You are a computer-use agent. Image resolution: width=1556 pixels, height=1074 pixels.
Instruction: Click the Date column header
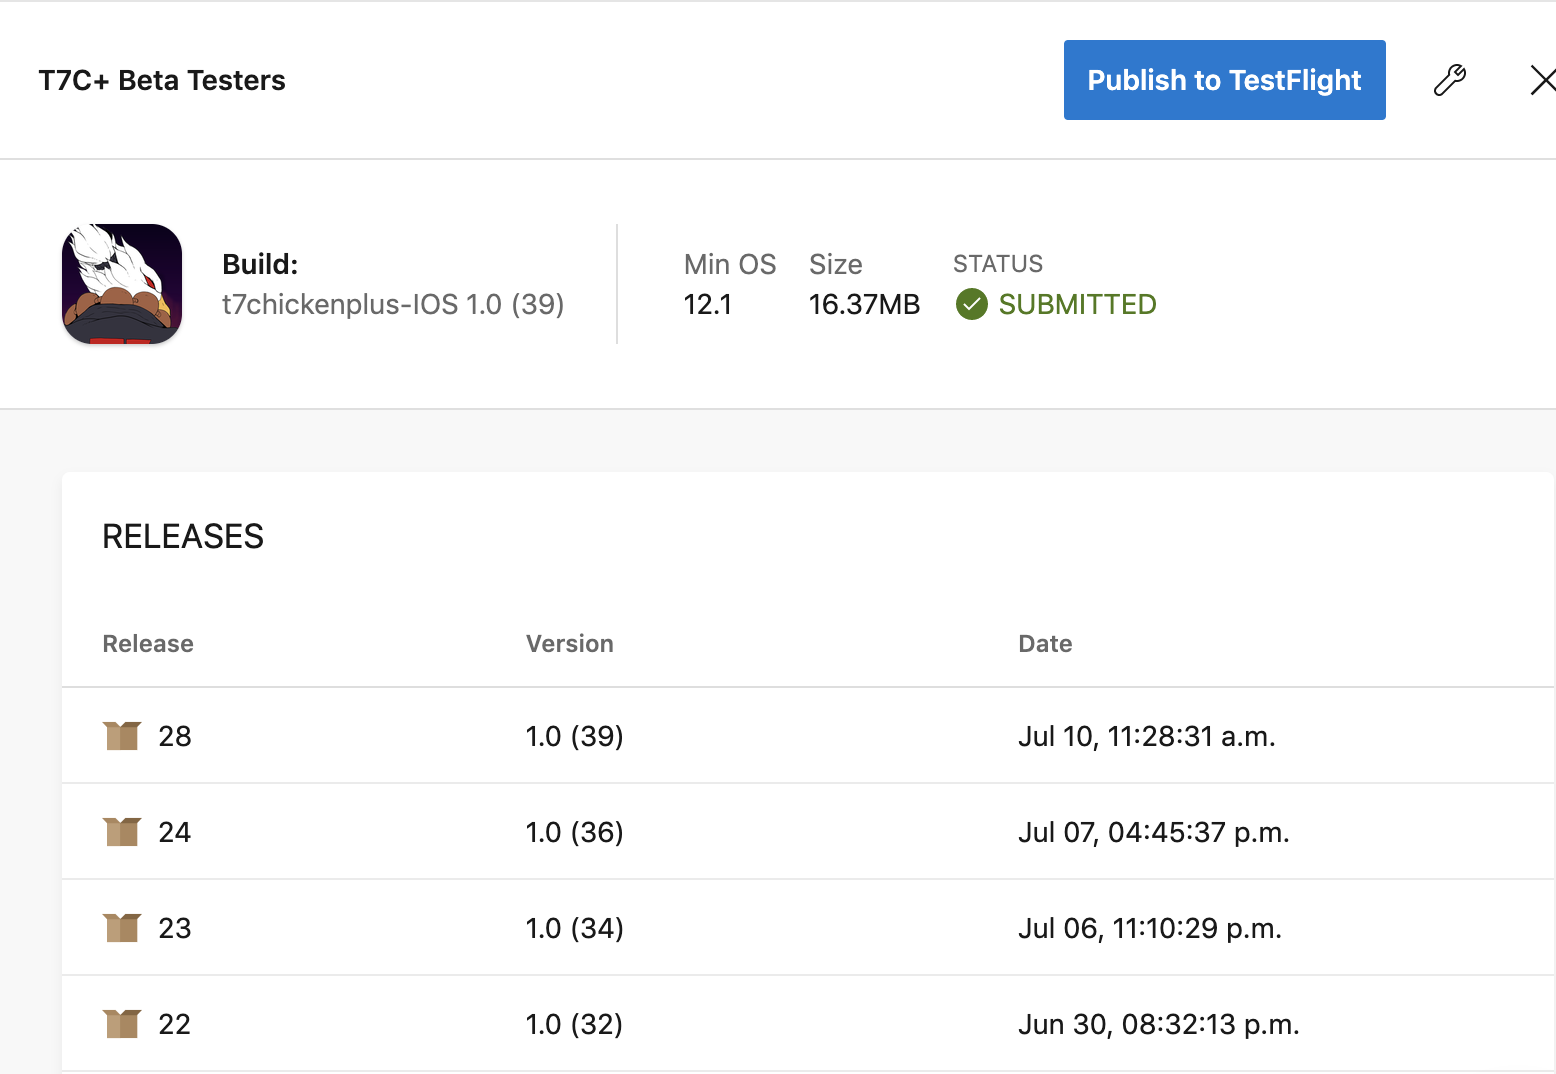1045,643
